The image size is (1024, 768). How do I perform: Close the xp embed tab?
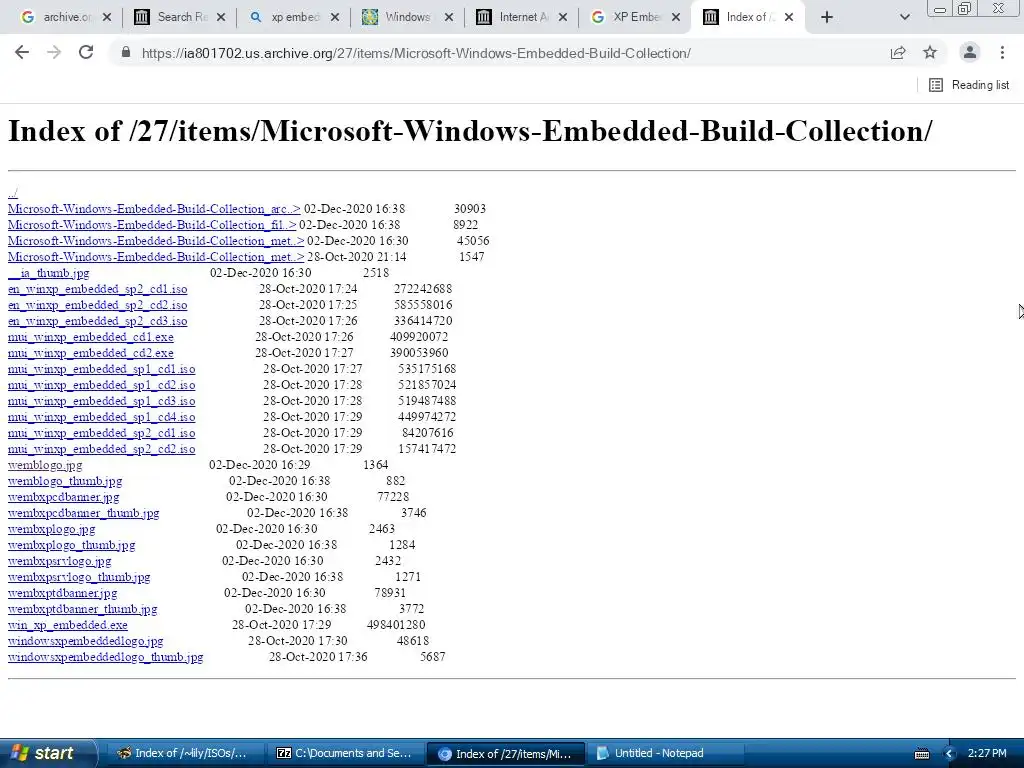pyautogui.click(x=335, y=17)
